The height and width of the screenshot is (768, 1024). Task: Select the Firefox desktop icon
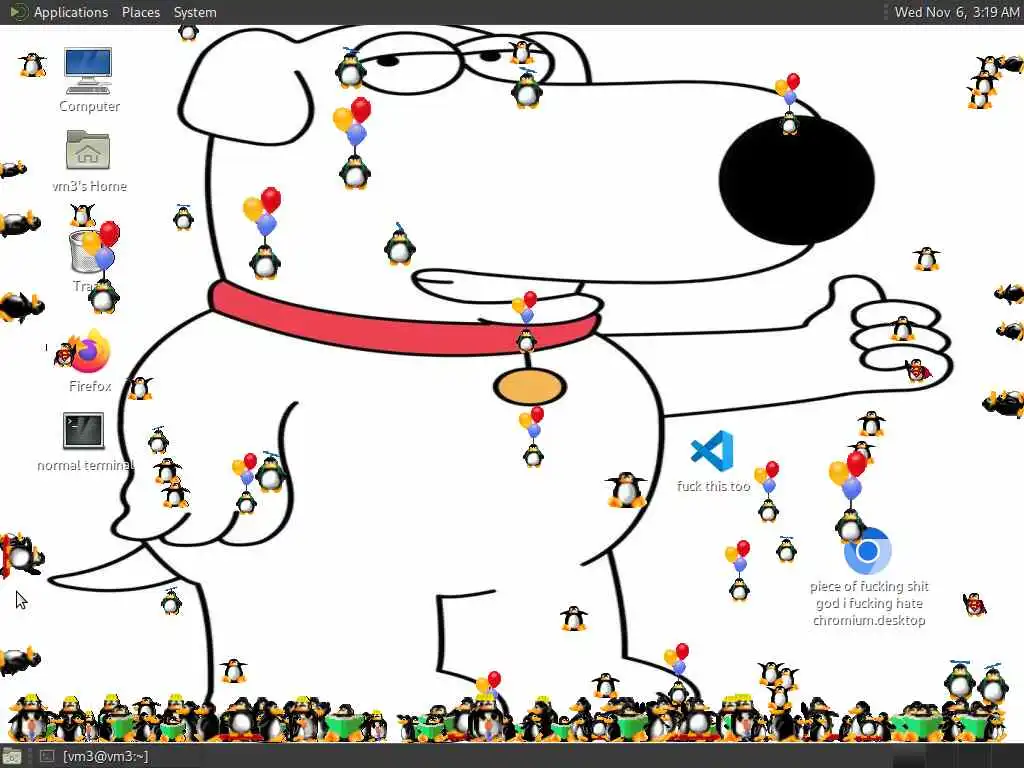(90, 351)
